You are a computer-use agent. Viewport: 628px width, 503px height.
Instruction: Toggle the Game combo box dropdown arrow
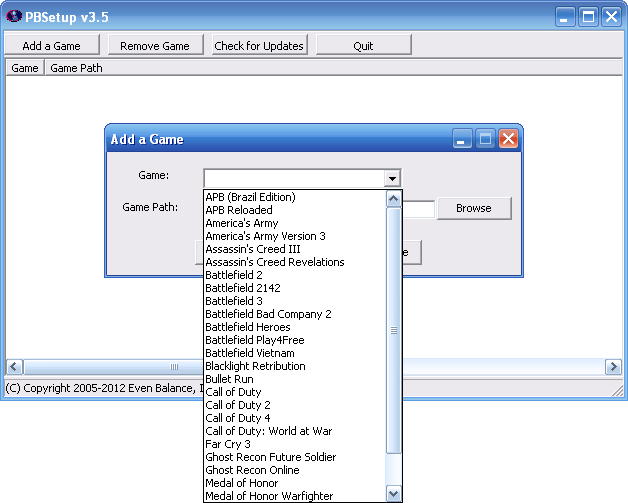coord(392,179)
